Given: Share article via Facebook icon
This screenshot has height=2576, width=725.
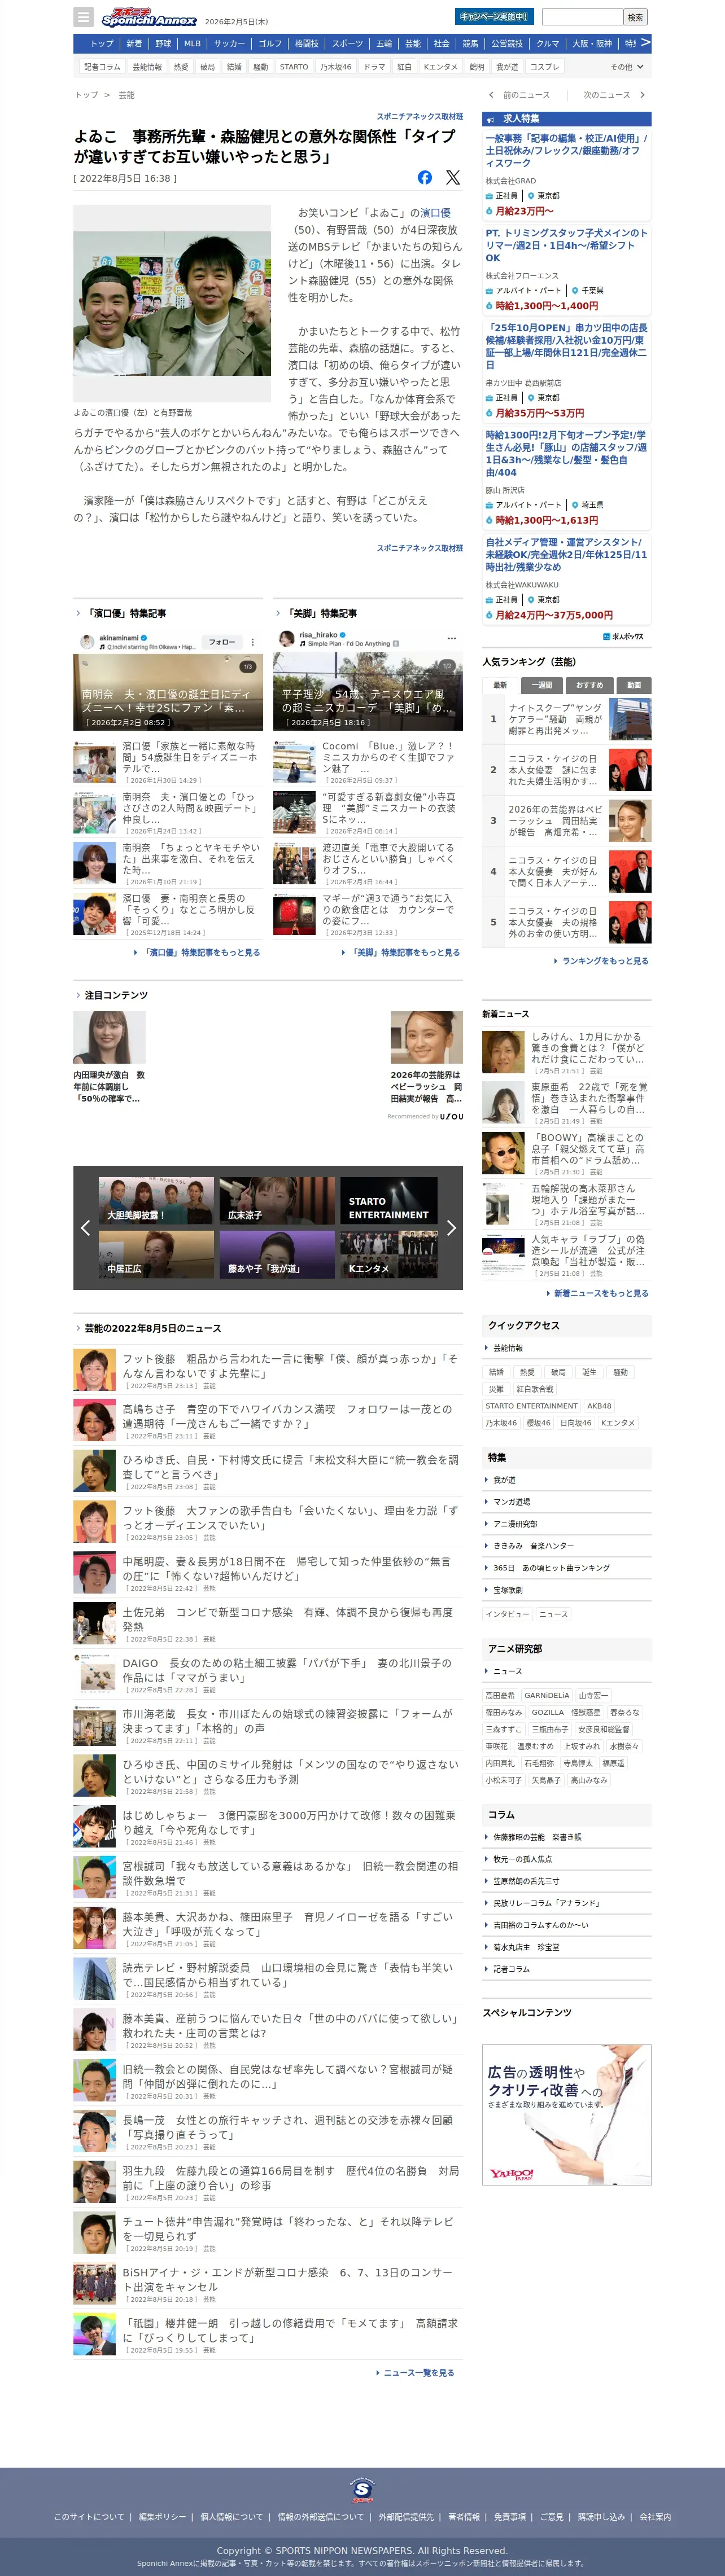Looking at the screenshot, I should coord(425,177).
